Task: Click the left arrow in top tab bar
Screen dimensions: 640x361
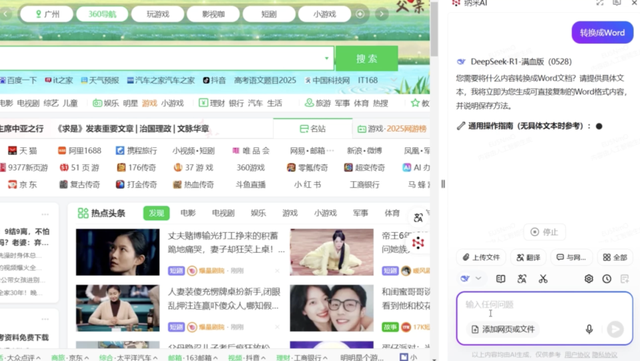Action: pyautogui.click(x=6, y=14)
